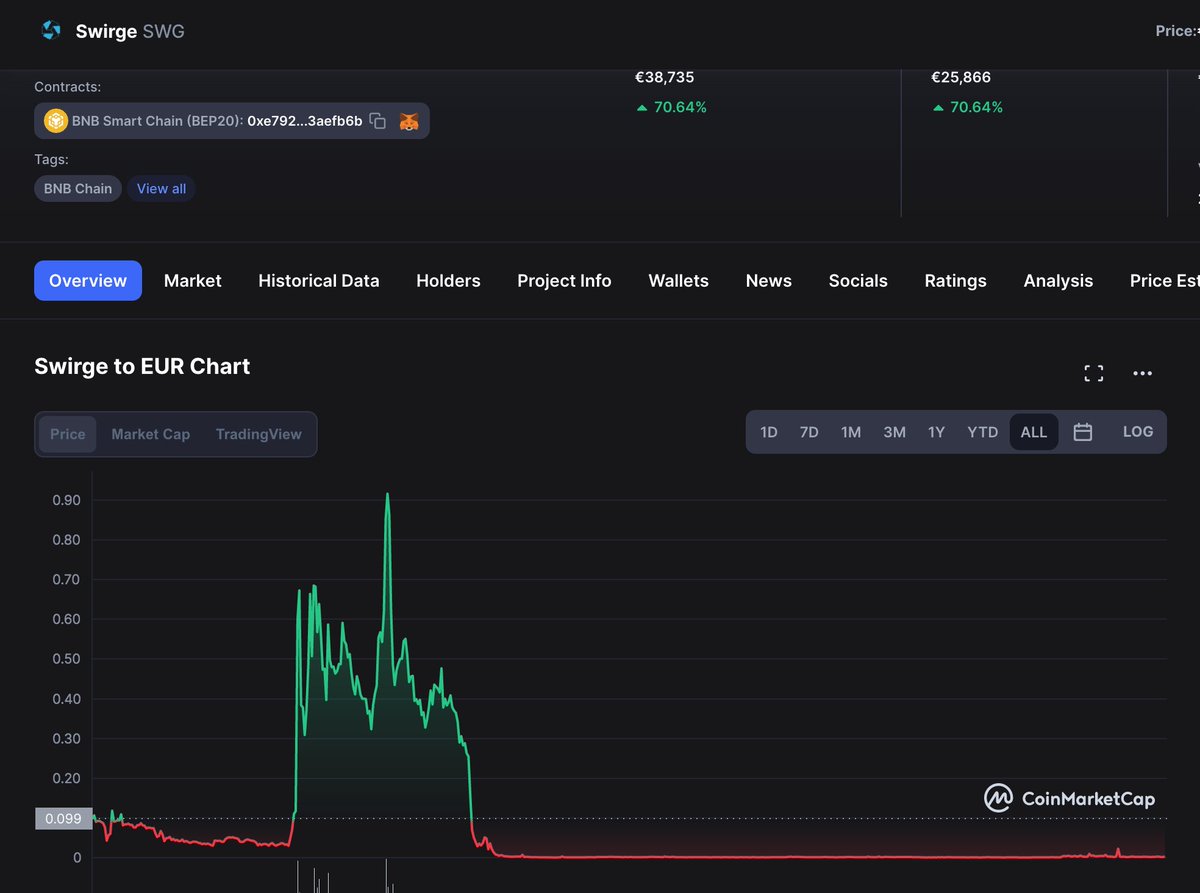Click the Swirge to EUR Chart heading

pyautogui.click(x=142, y=367)
